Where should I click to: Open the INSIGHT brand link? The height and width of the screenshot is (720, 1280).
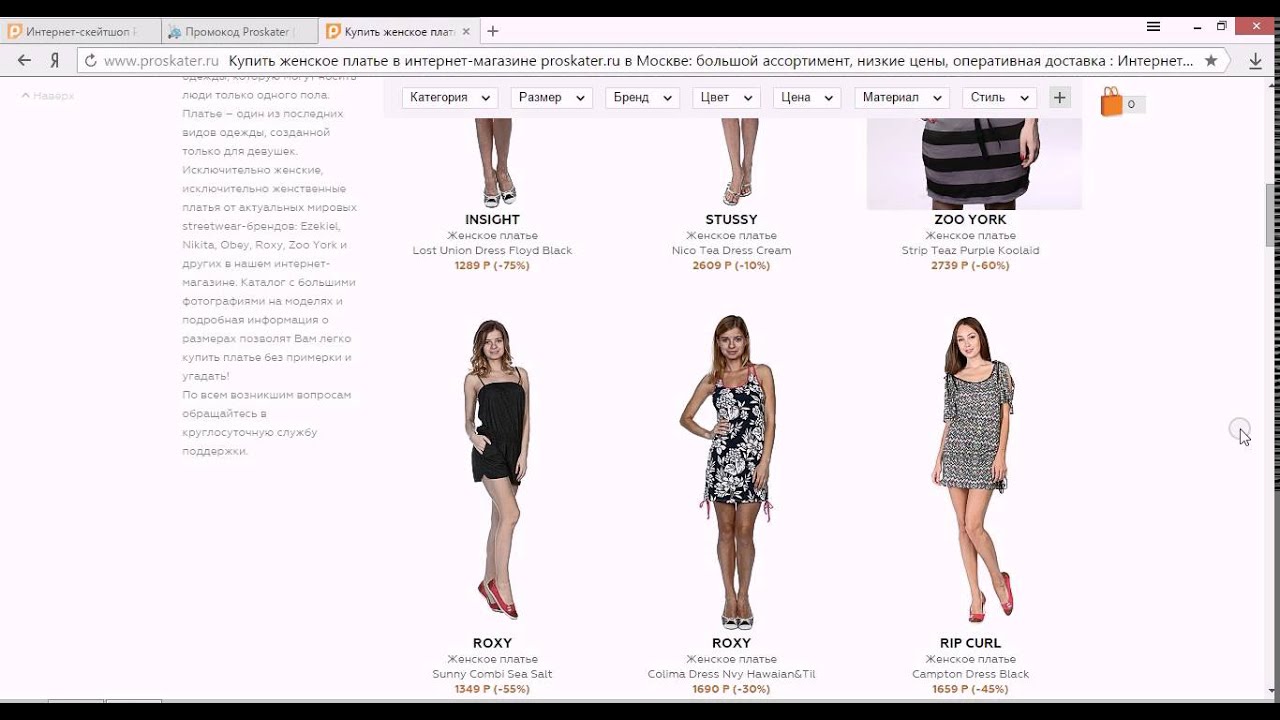[x=492, y=219]
